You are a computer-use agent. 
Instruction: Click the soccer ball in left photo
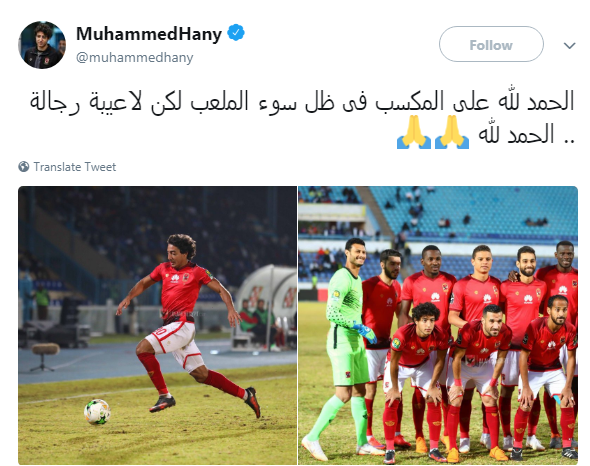click(97, 411)
